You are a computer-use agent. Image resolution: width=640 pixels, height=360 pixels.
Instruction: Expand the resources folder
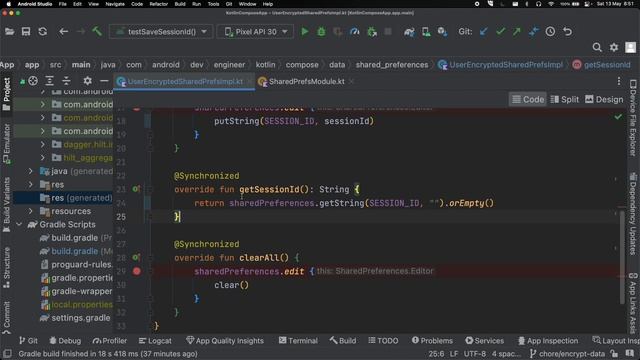click(x=31, y=211)
